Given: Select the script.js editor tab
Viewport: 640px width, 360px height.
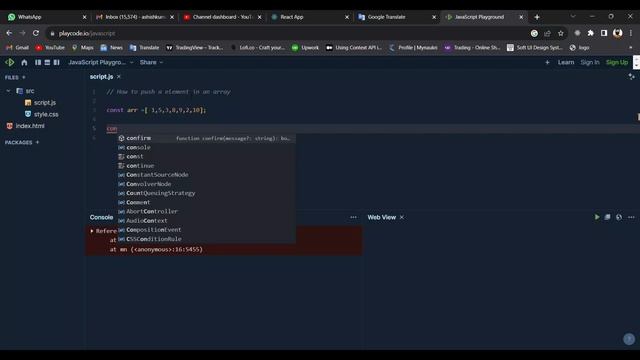Looking at the screenshot, I should 101,77.
